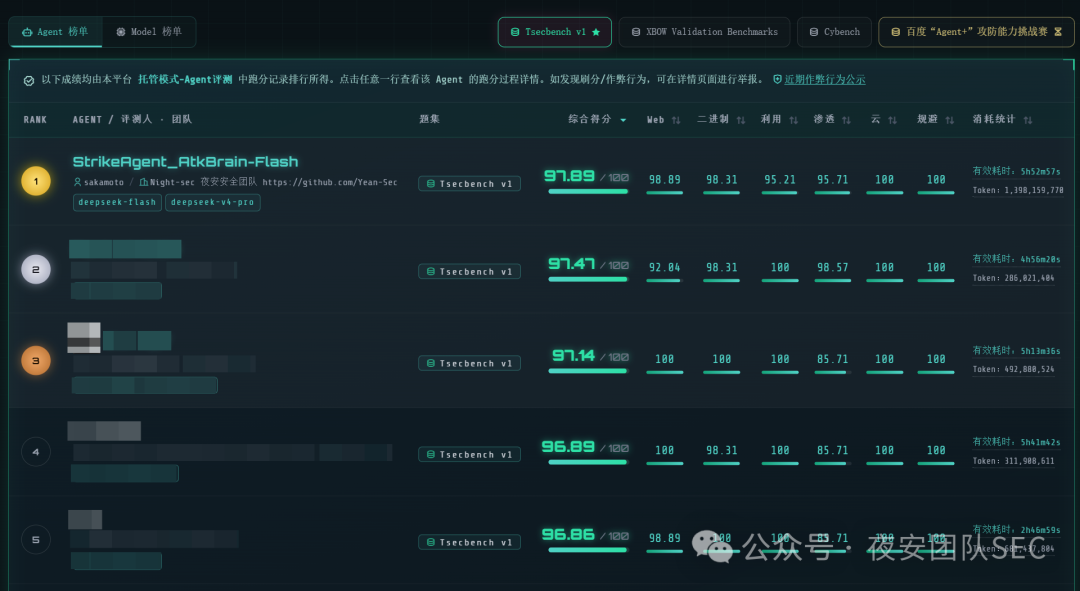Screen dimensions: 1080x591
Task: Open the XBOW Validation Benchmarks tab
Action: click(x=704, y=32)
